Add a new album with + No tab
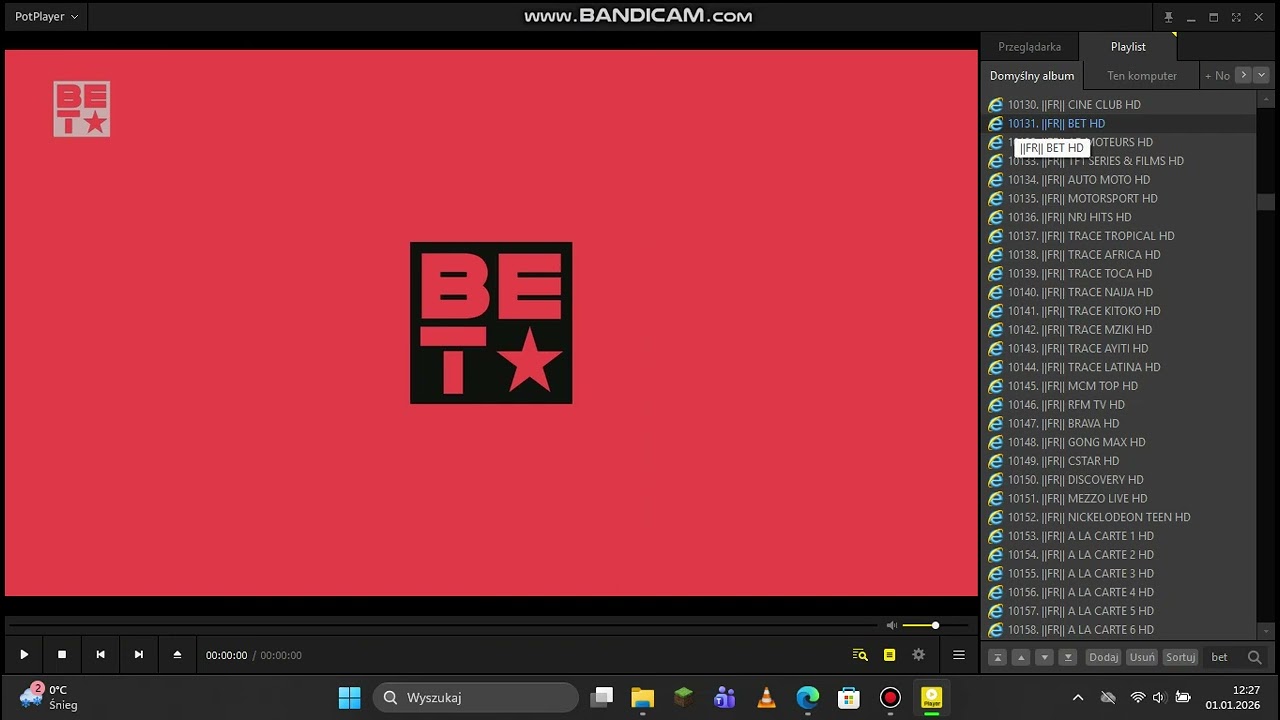Image resolution: width=1280 pixels, height=720 pixels. click(x=1217, y=75)
